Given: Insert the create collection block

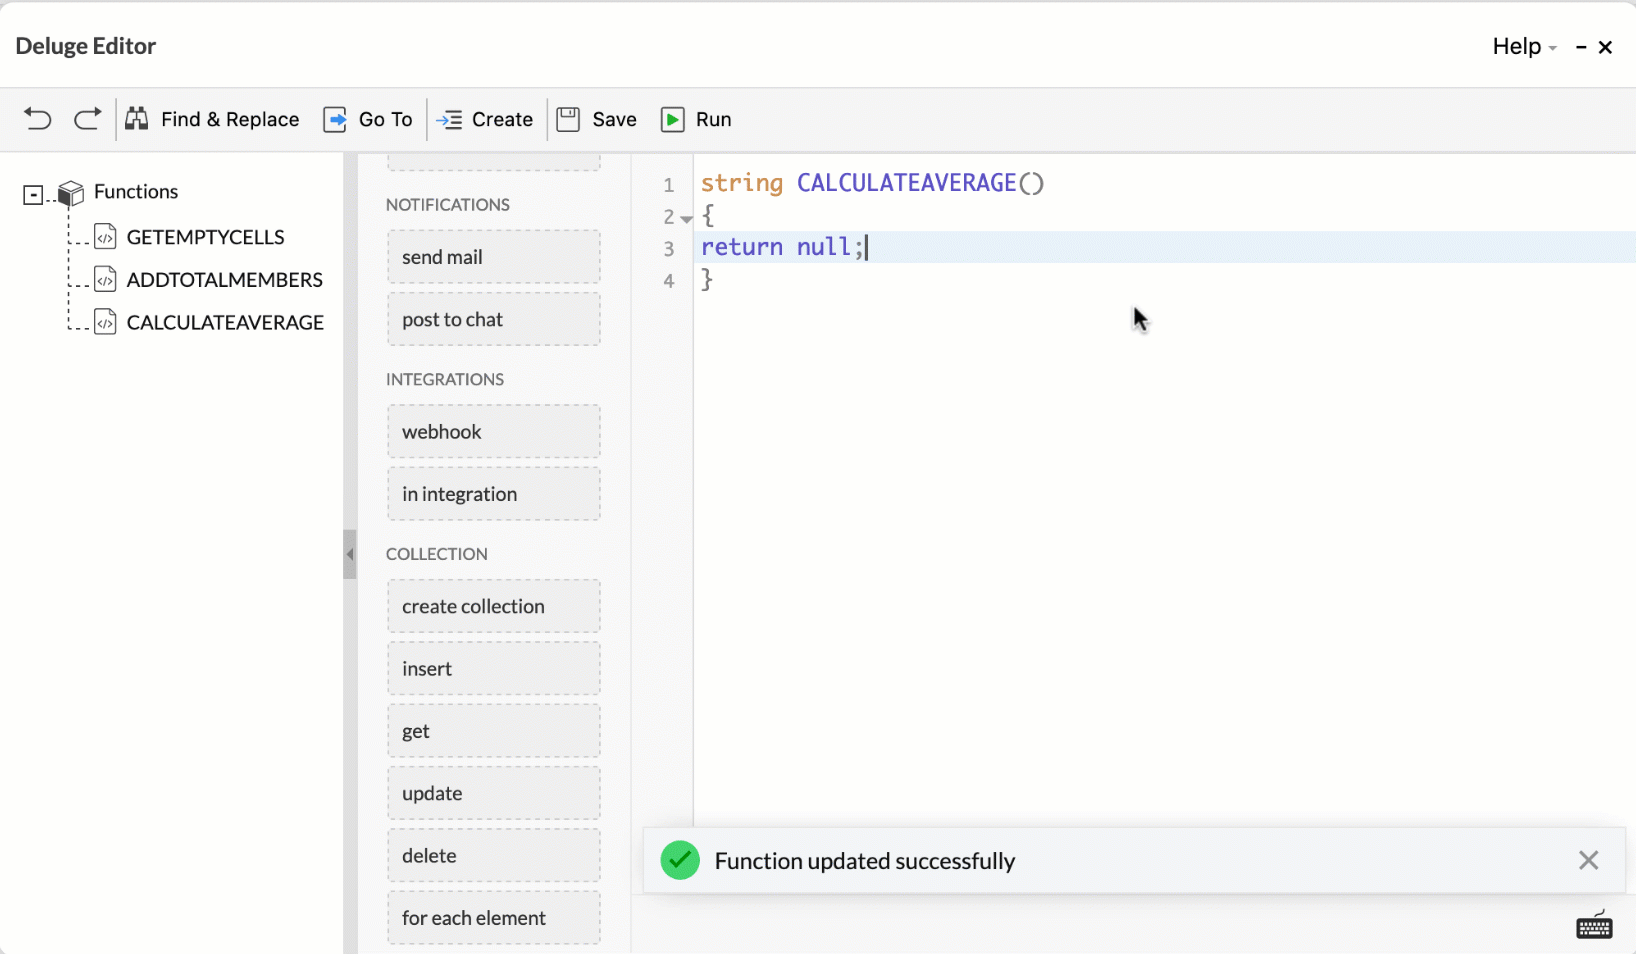Looking at the screenshot, I should tap(493, 607).
